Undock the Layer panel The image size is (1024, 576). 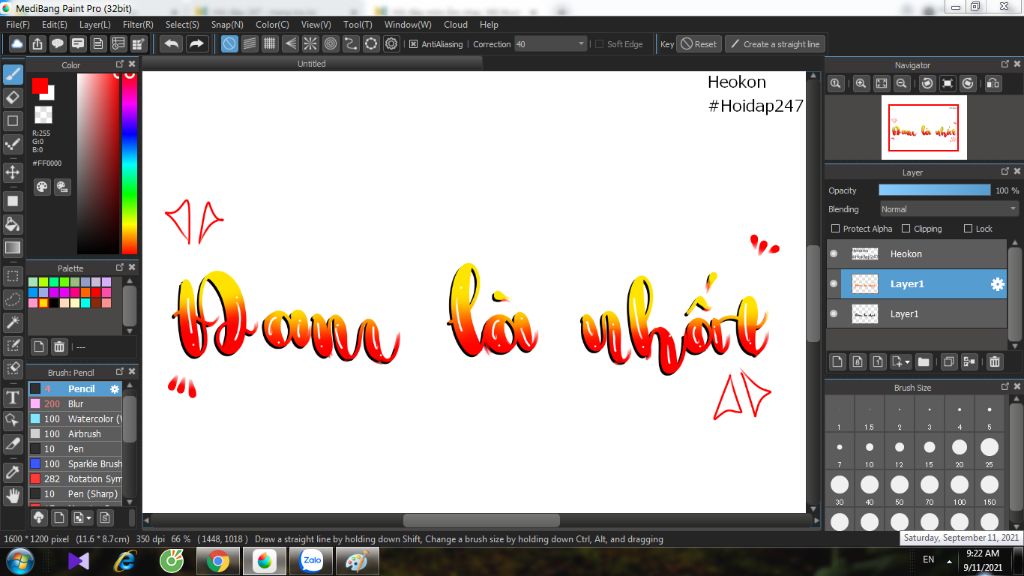click(x=1004, y=171)
